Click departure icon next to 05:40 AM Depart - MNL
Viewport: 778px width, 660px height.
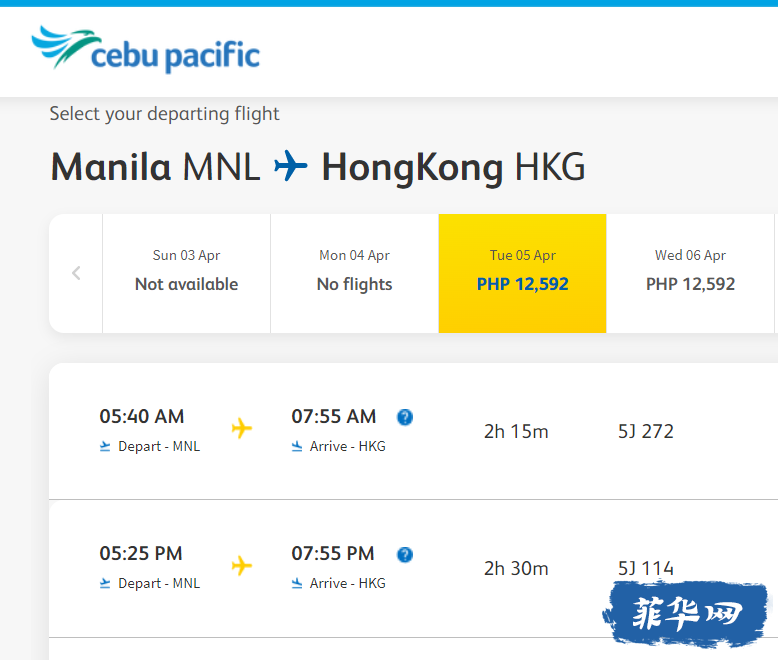pyautogui.click(x=105, y=447)
